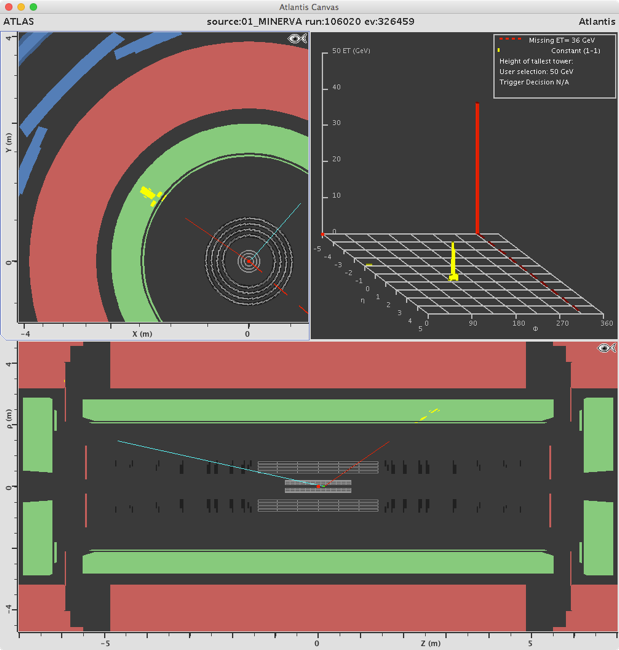Pick the yellow energy deposit in the RZ view
This screenshot has width=619, height=650.
tap(429, 412)
